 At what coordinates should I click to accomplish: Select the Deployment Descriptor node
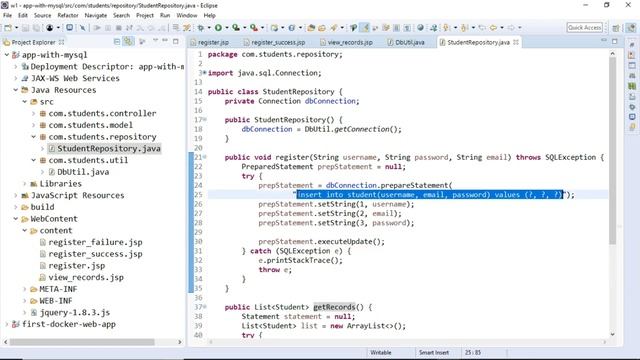tap(107, 67)
